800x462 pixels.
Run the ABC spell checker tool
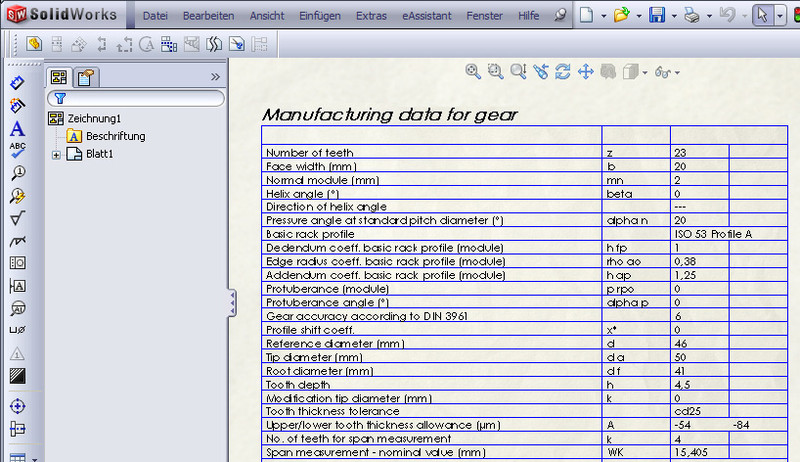(x=17, y=151)
